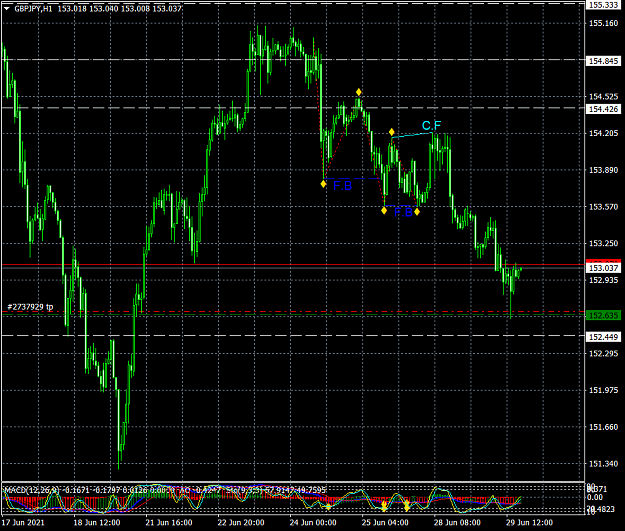Screen dimensions: 625x531
Task: Click the white 154.426 price level tag
Action: click(x=603, y=109)
